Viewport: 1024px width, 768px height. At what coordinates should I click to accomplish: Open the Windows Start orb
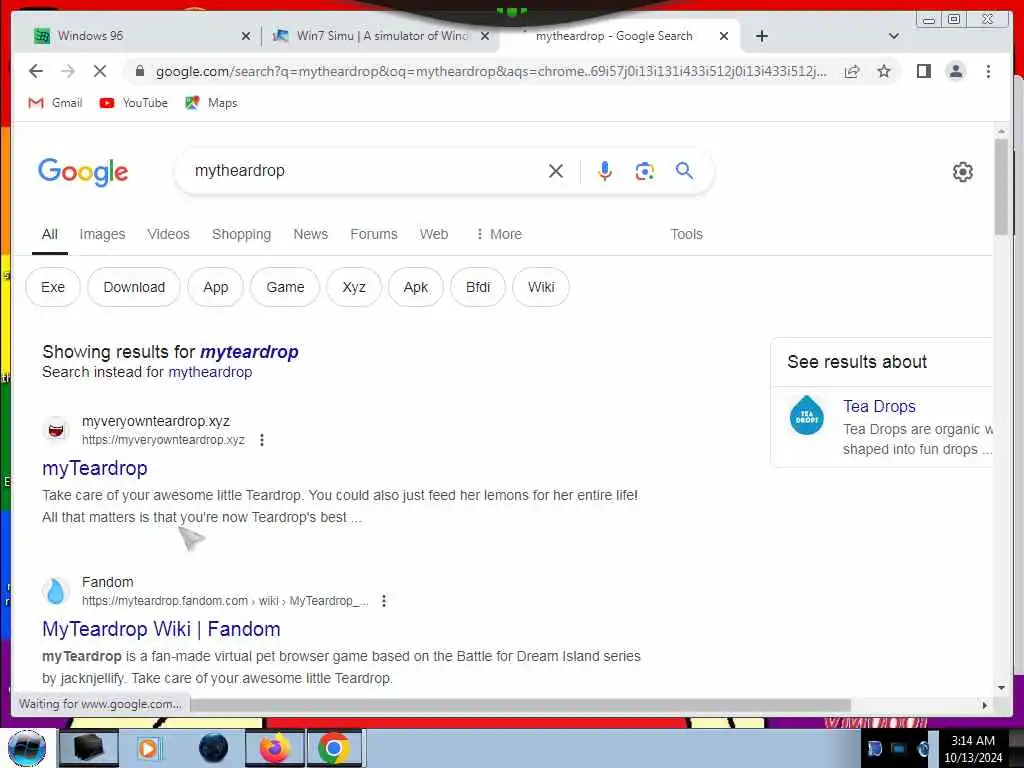click(x=27, y=748)
